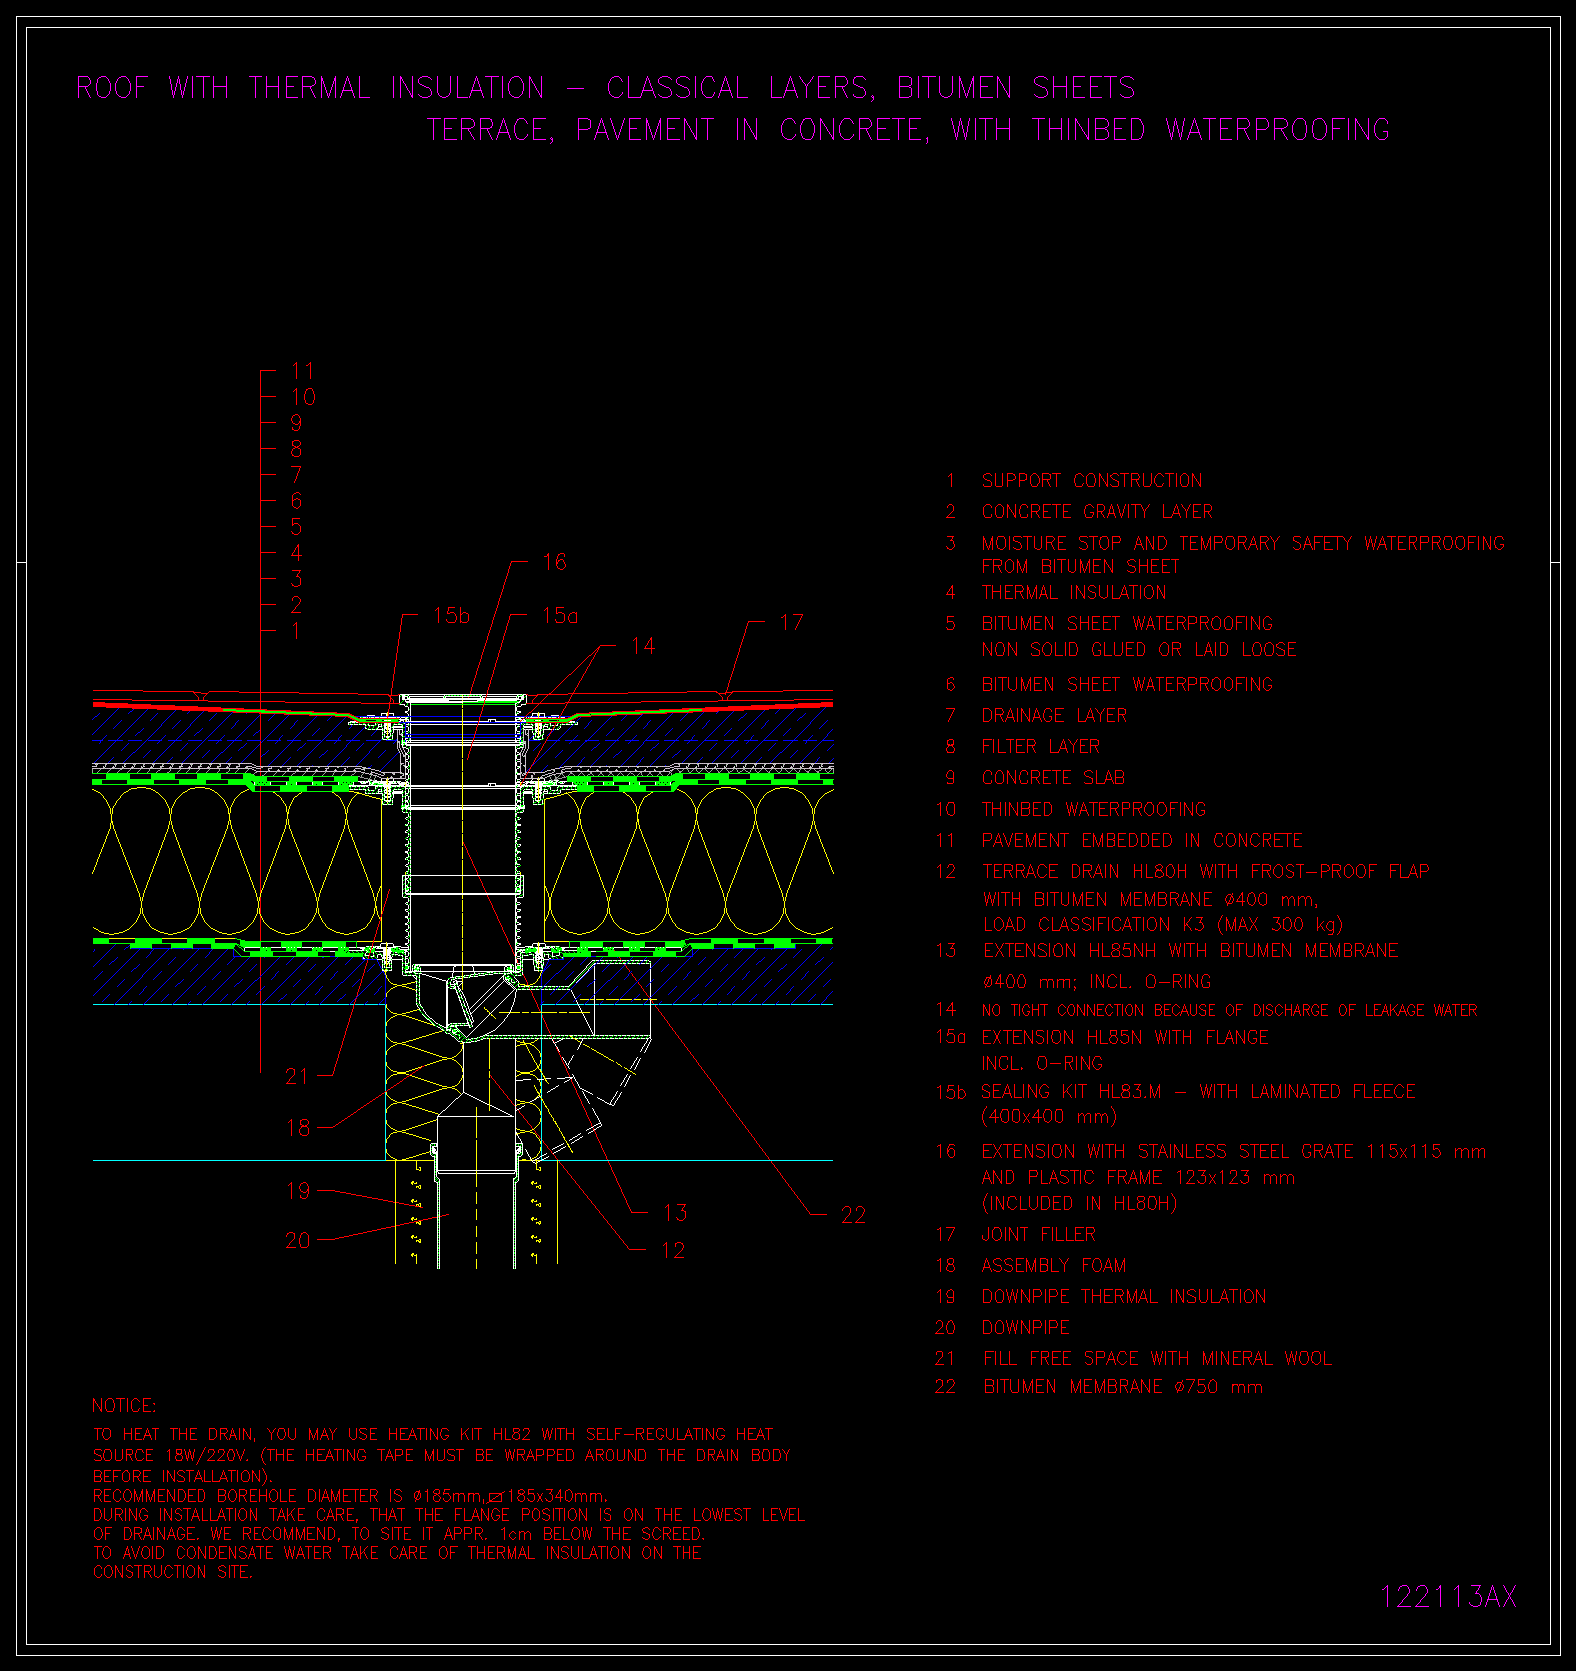Screen dimensions: 1576x1671
Task: Click callout label '15b' in drawing
Action: coord(452,616)
